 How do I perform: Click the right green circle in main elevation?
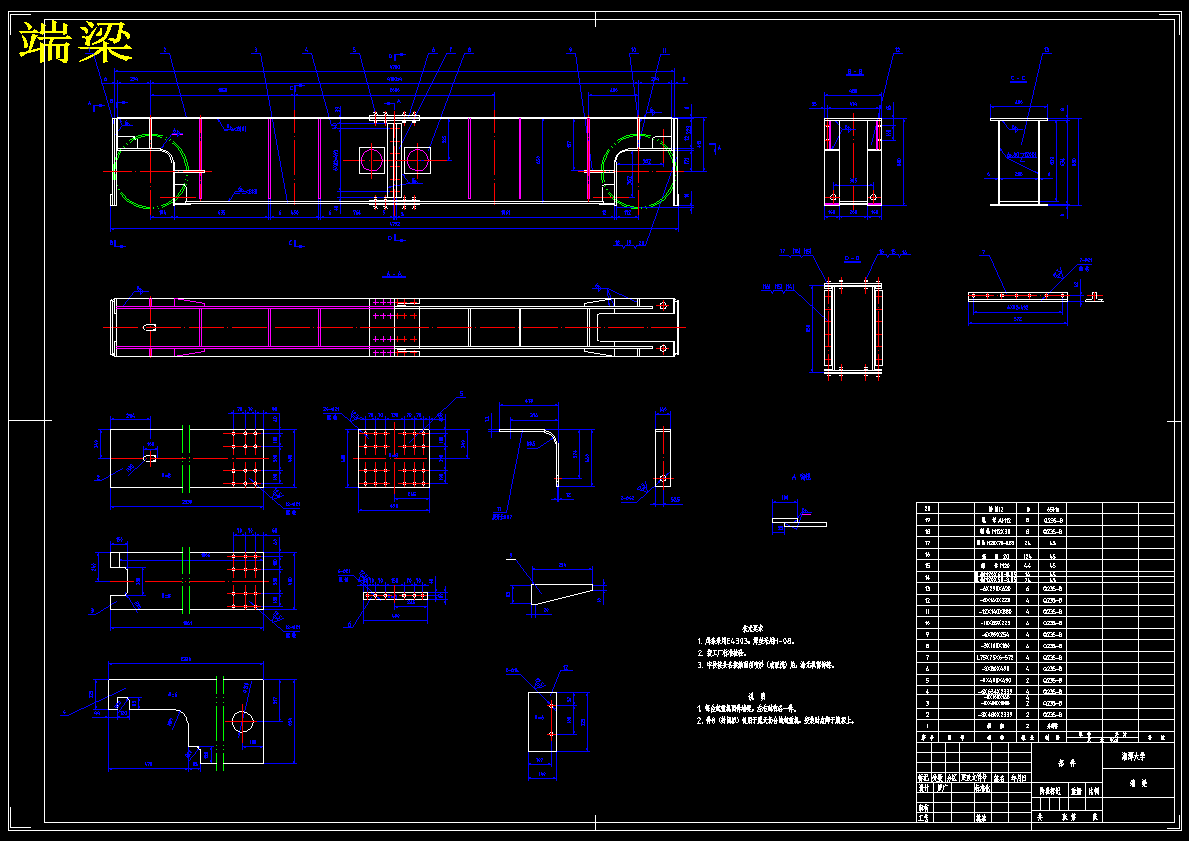pyautogui.click(x=639, y=171)
